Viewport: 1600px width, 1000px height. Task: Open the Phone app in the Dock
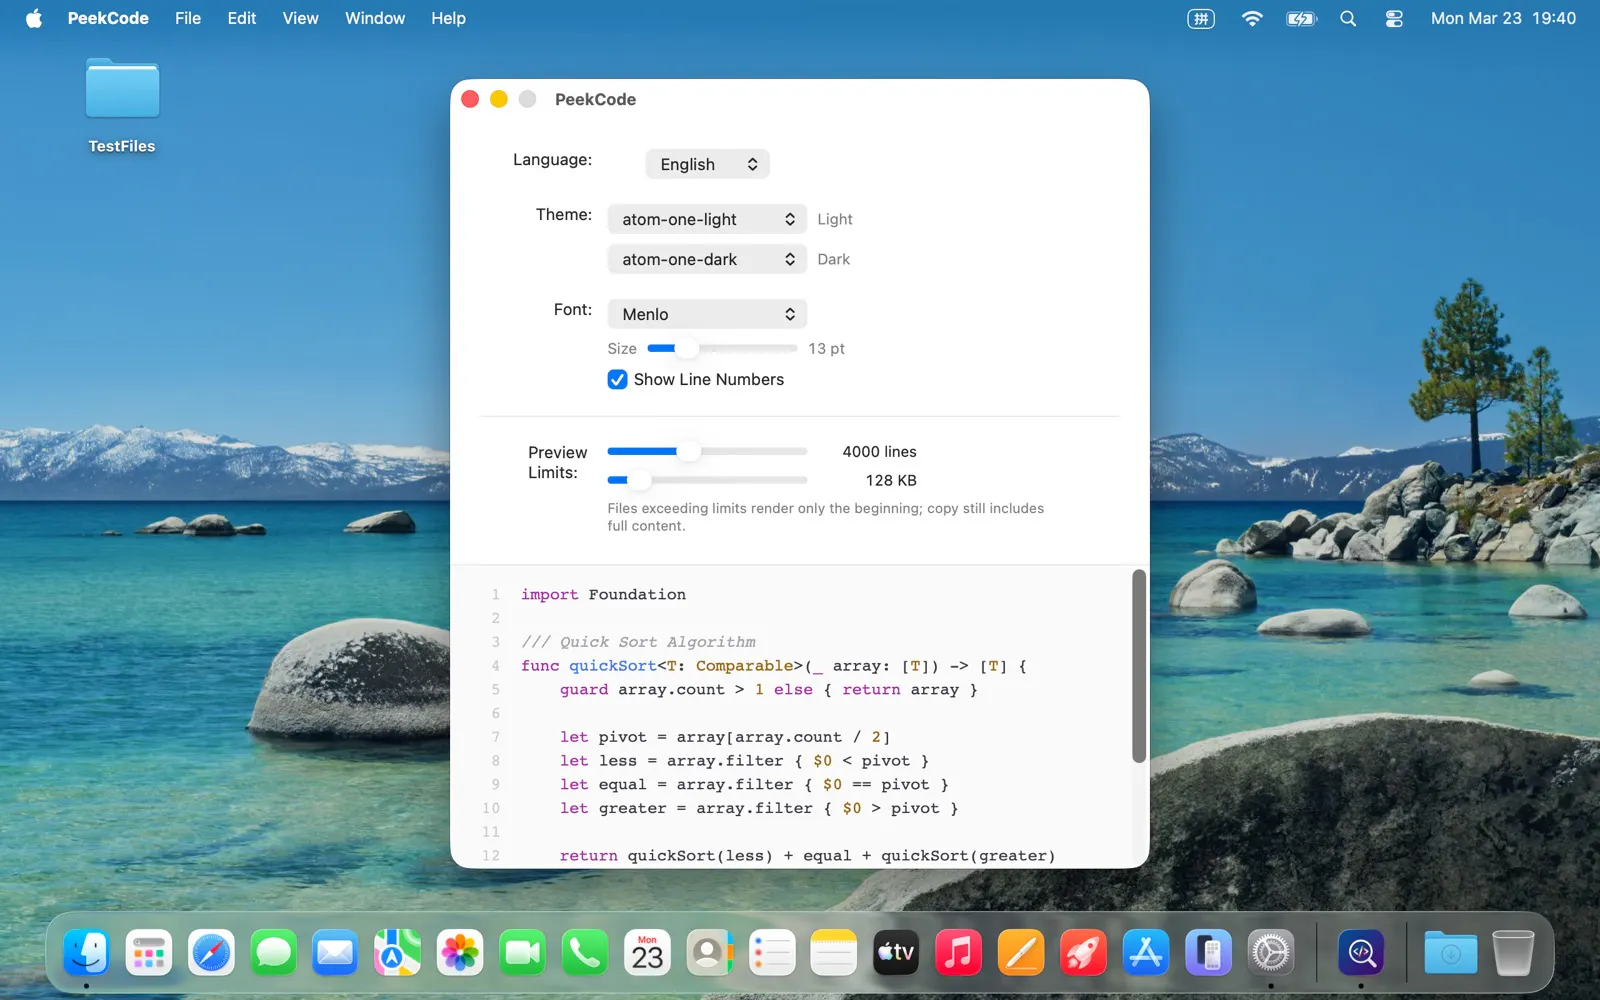pos(584,953)
